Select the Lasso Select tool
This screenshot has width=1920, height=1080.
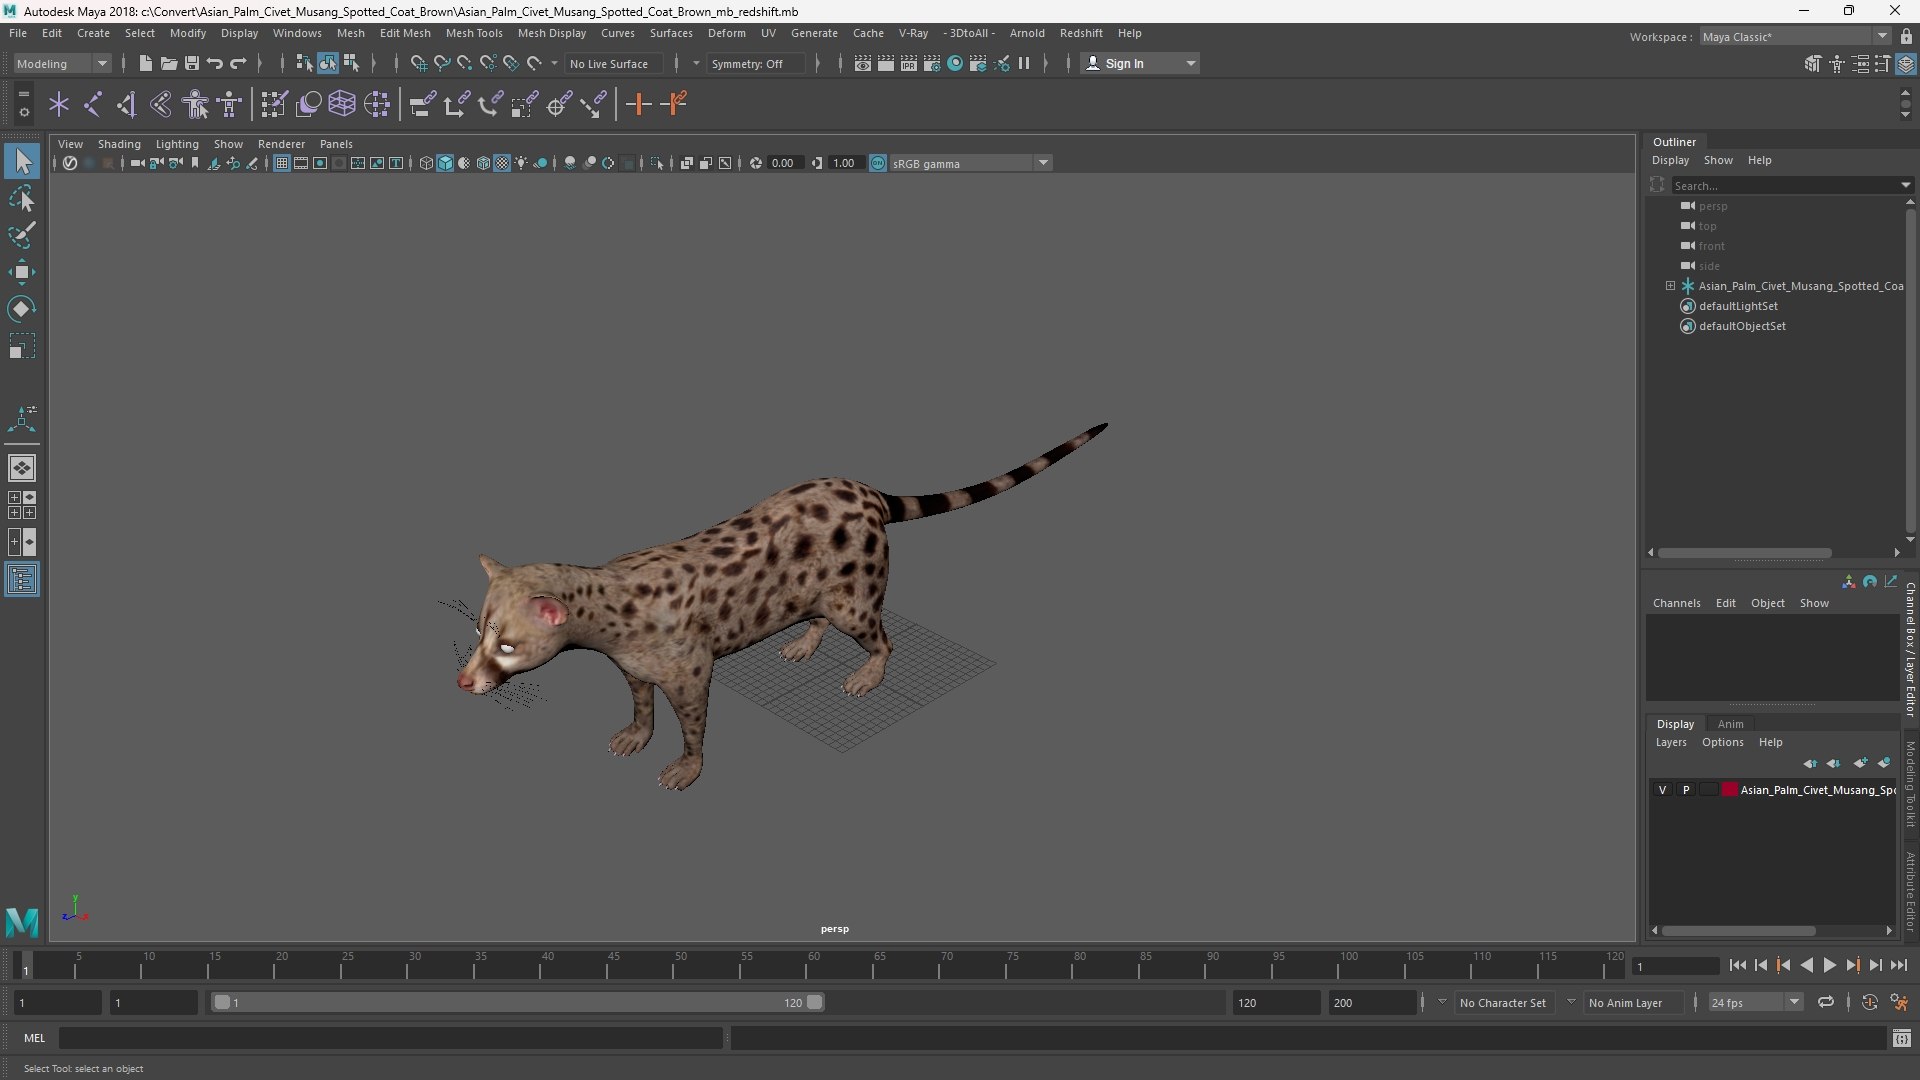point(22,199)
